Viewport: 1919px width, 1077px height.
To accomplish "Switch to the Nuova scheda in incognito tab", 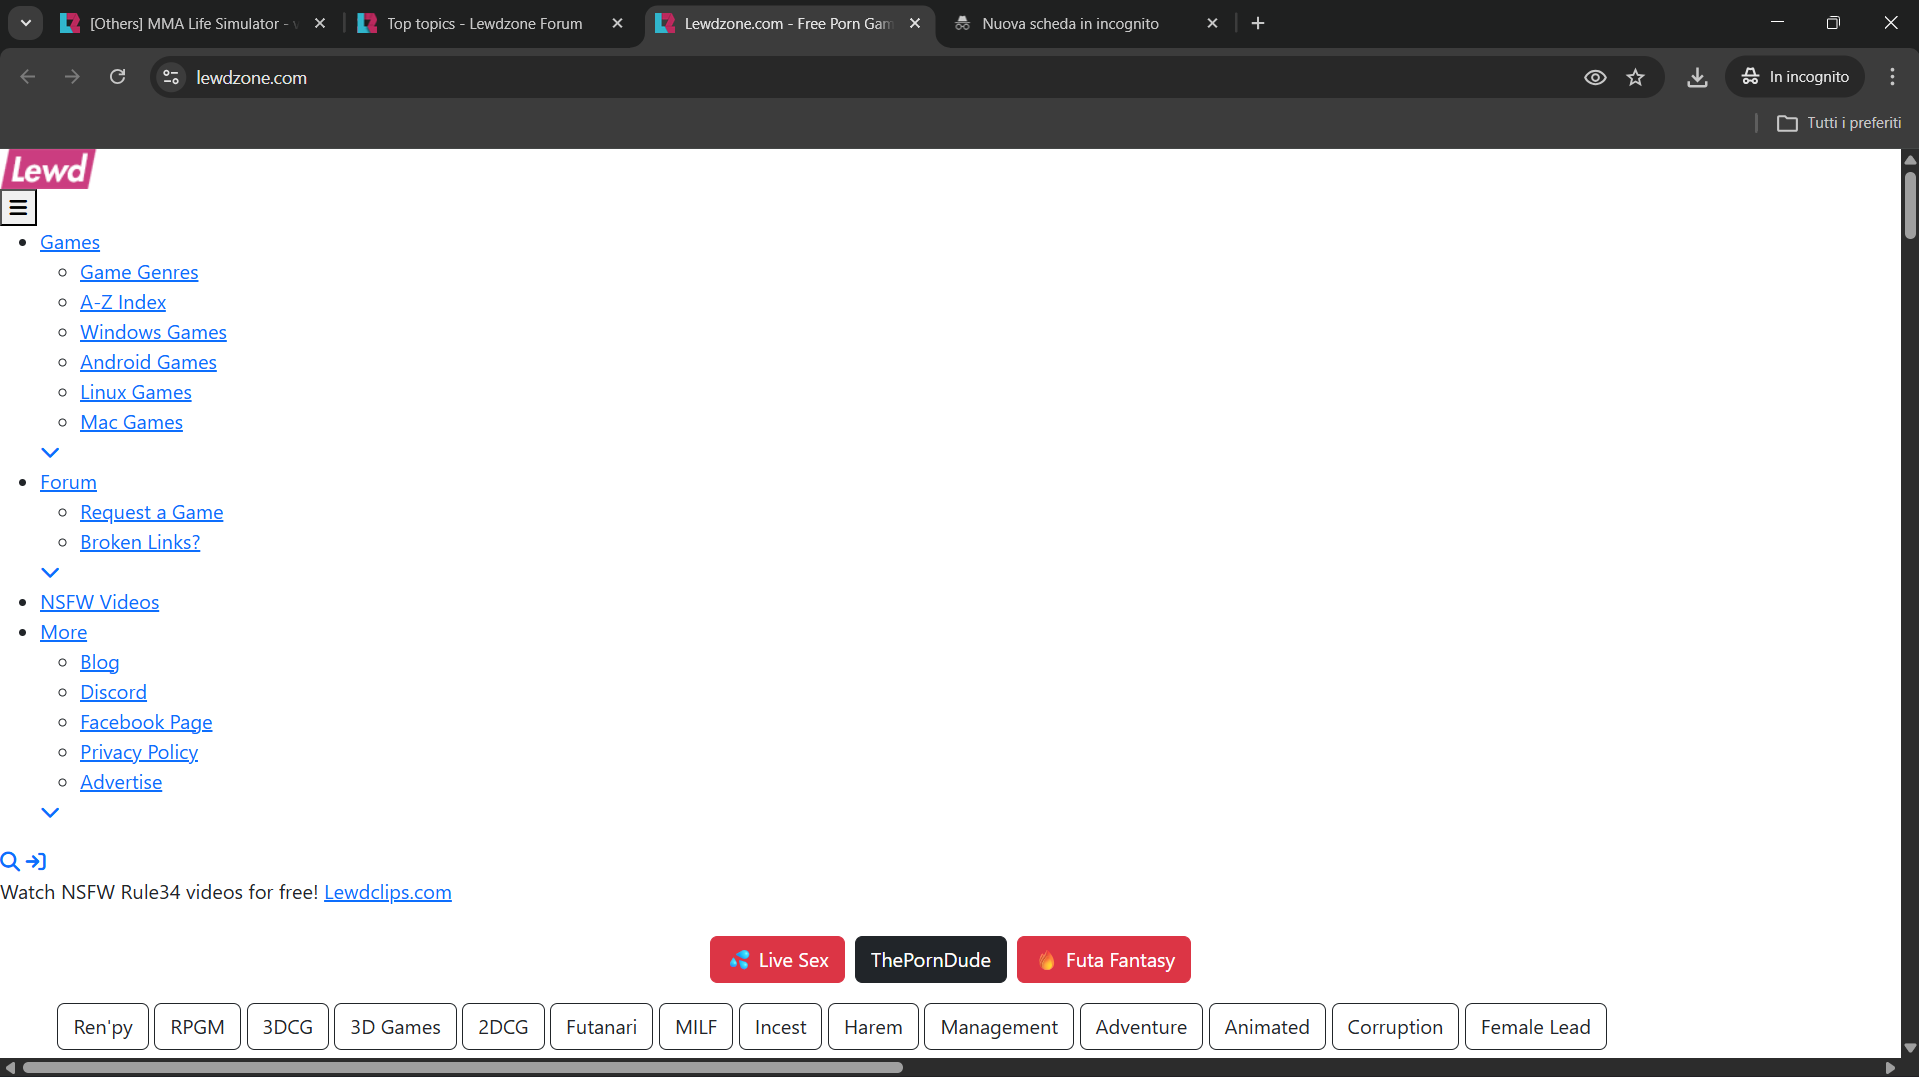I will (1070, 23).
